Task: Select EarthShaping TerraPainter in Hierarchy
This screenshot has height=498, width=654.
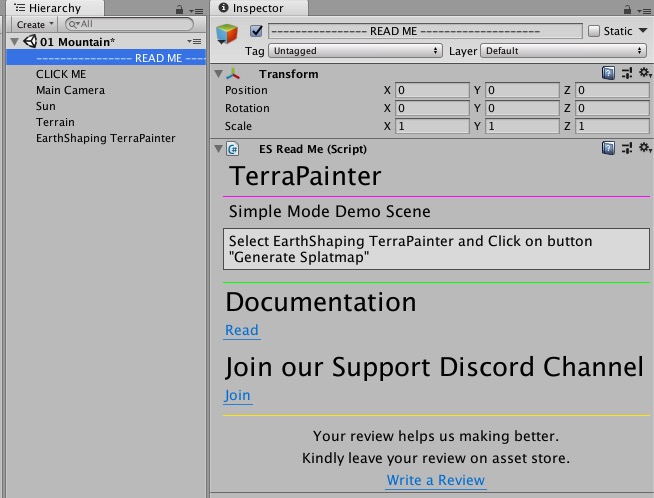Action: pyautogui.click(x=106, y=138)
